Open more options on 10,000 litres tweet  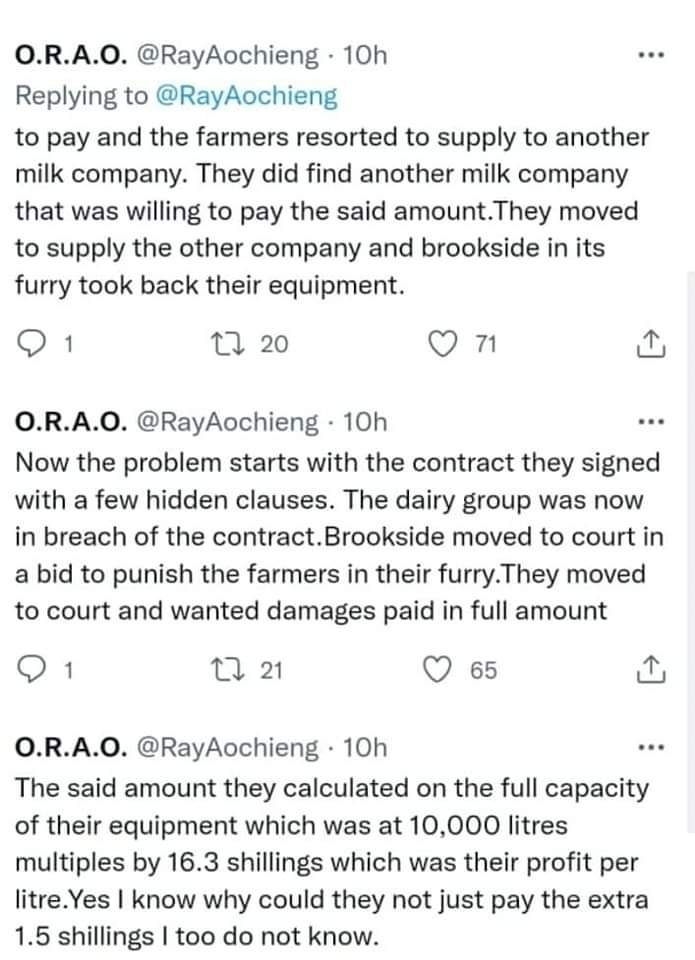(x=650, y=748)
